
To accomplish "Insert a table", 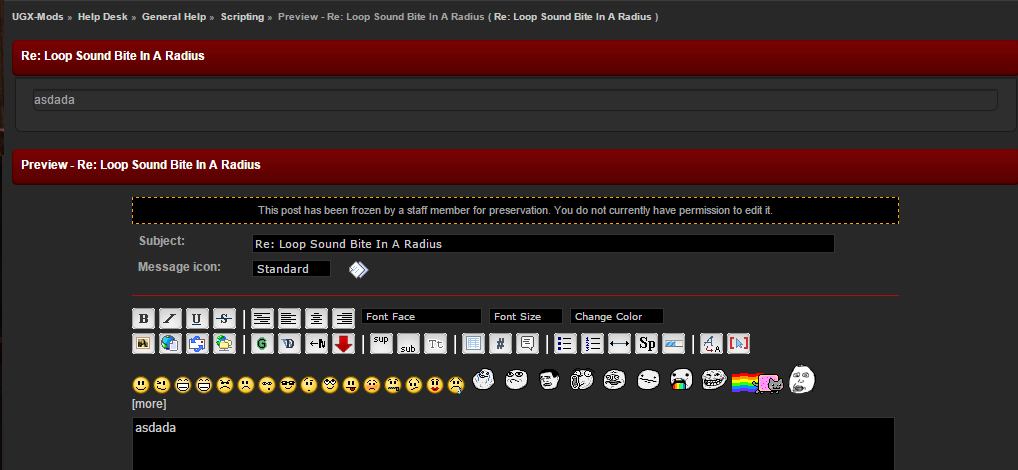I will point(473,343).
